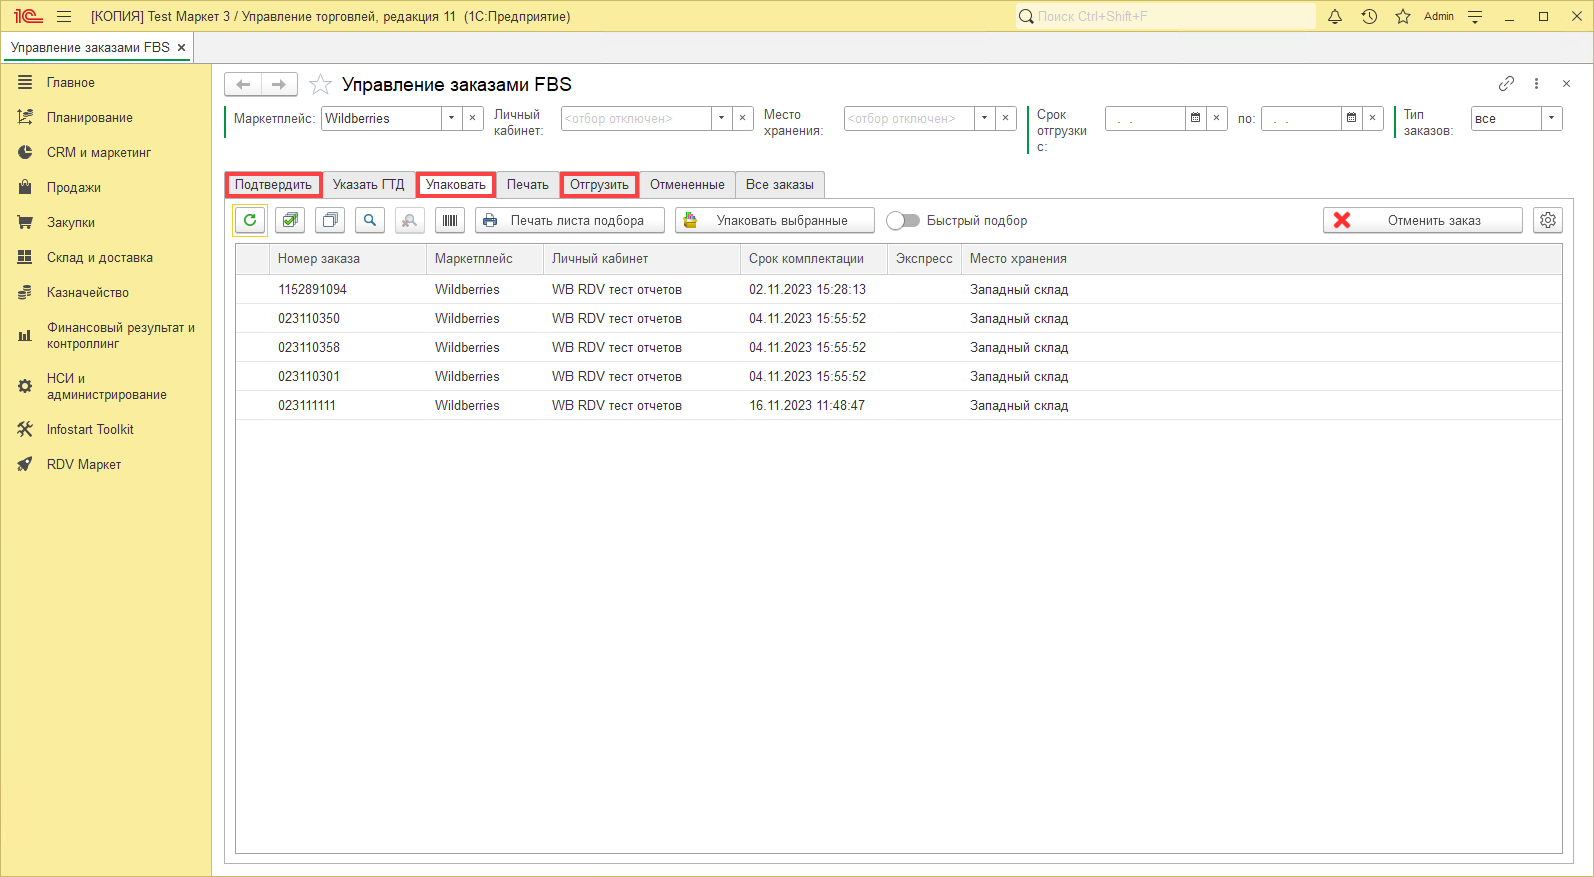1594x877 pixels.
Task: Open the Отмененные tab
Action: (x=687, y=184)
